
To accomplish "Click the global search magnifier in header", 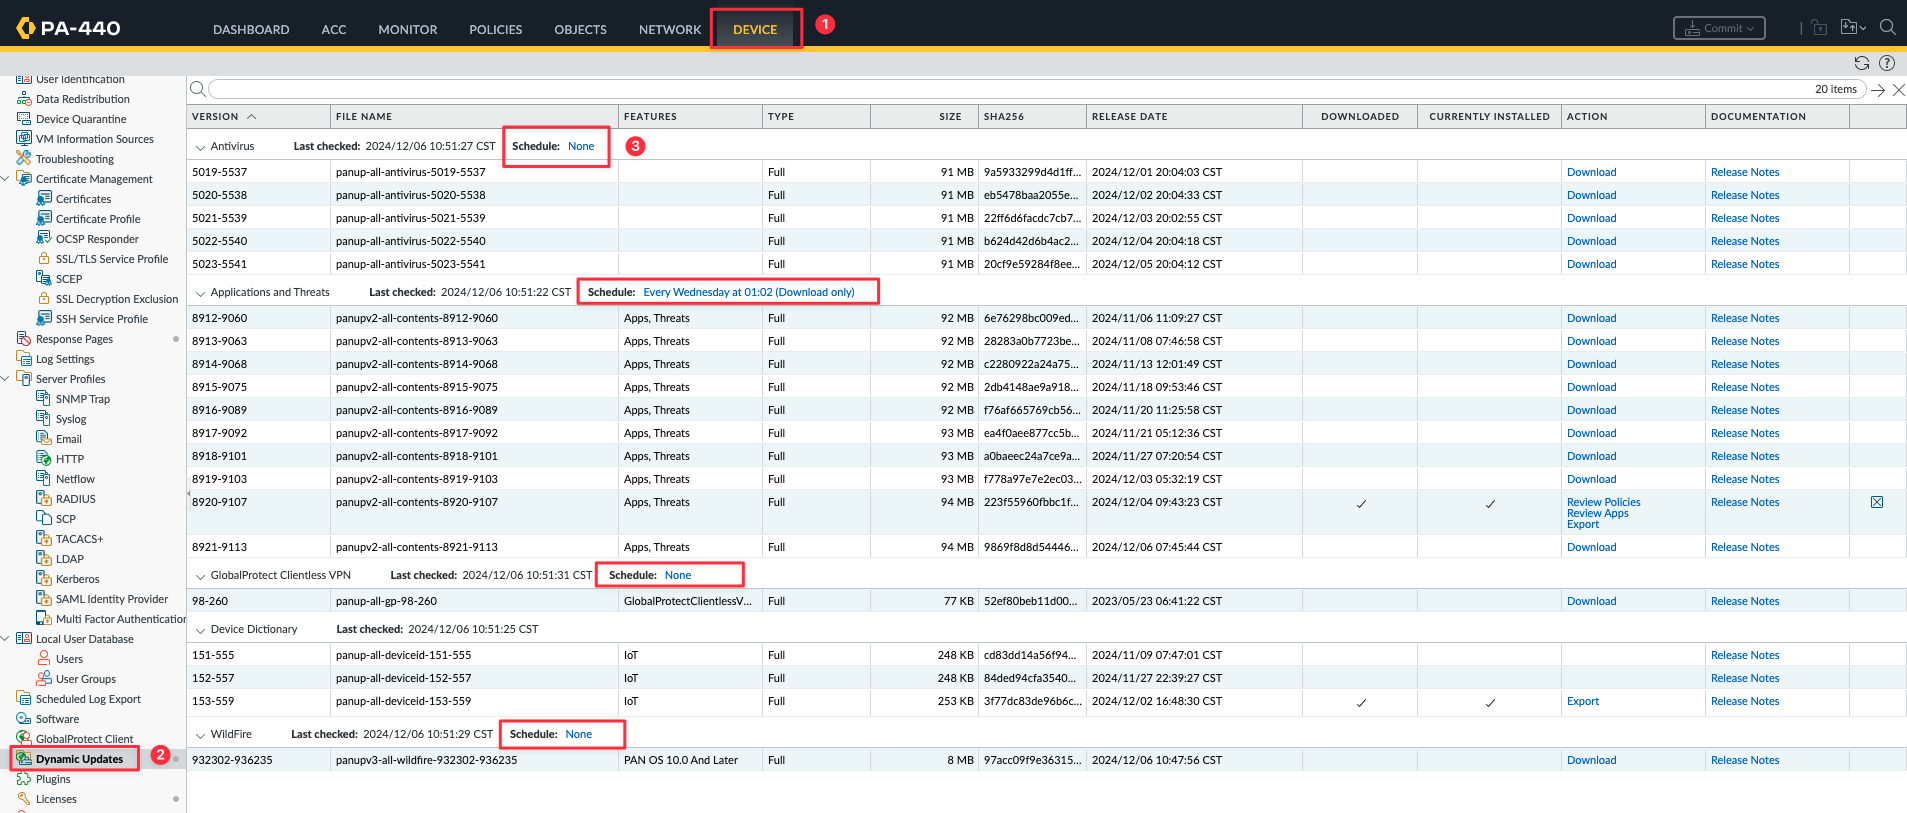I will coord(1888,27).
